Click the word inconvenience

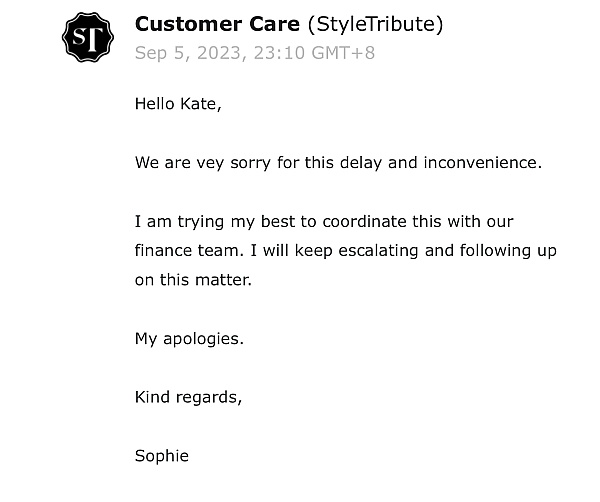tap(483, 162)
